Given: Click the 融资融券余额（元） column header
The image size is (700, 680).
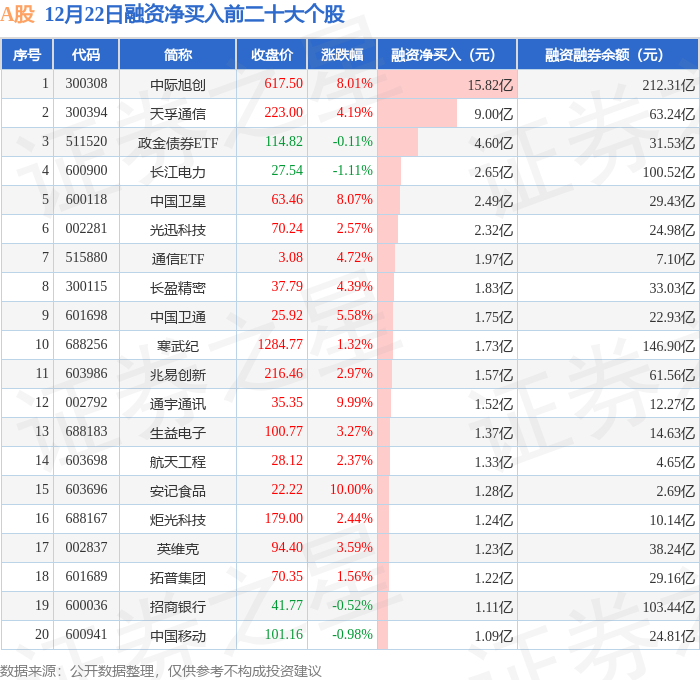Looking at the screenshot, I should pos(608,54).
